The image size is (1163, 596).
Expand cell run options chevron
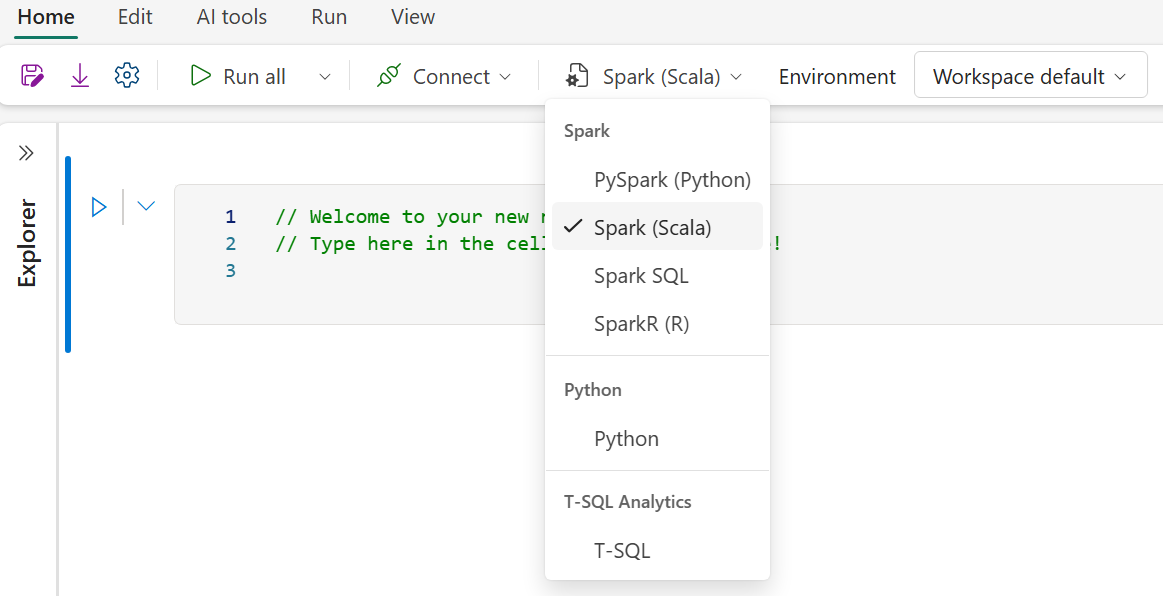pyautogui.click(x=146, y=207)
